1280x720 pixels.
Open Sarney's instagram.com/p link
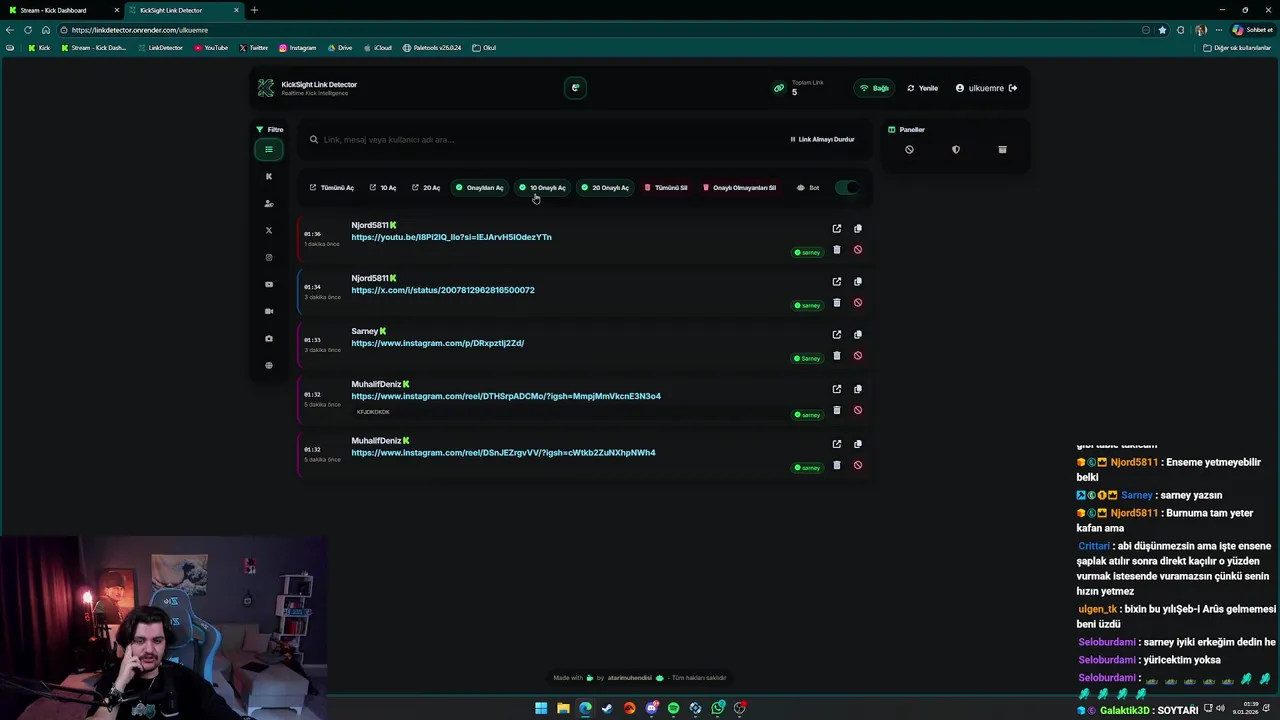[438, 343]
